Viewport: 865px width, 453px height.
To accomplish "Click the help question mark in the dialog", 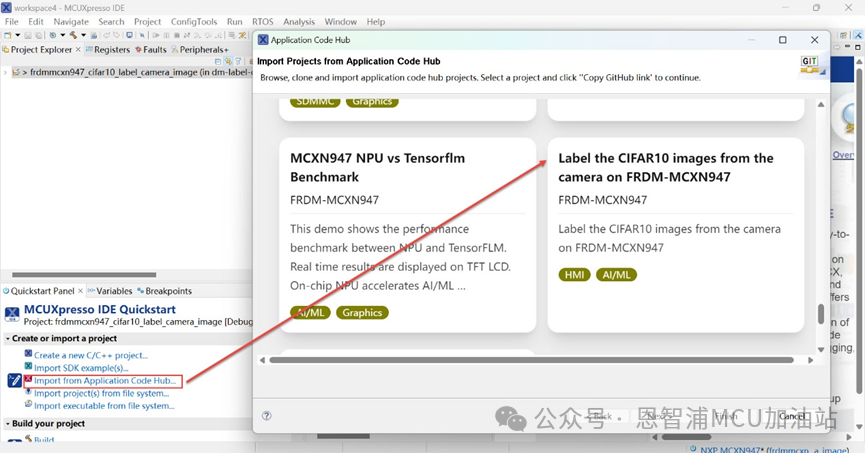I will click(266, 416).
